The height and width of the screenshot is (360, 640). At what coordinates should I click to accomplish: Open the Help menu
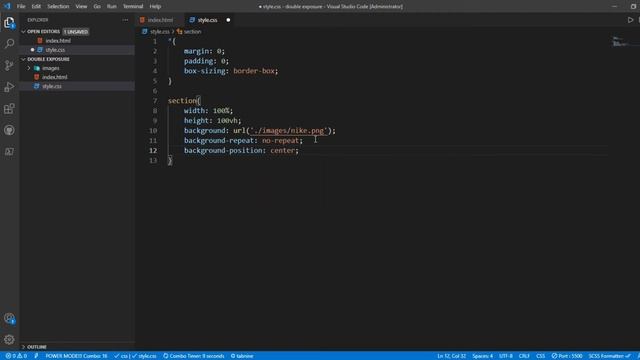click(x=155, y=7)
